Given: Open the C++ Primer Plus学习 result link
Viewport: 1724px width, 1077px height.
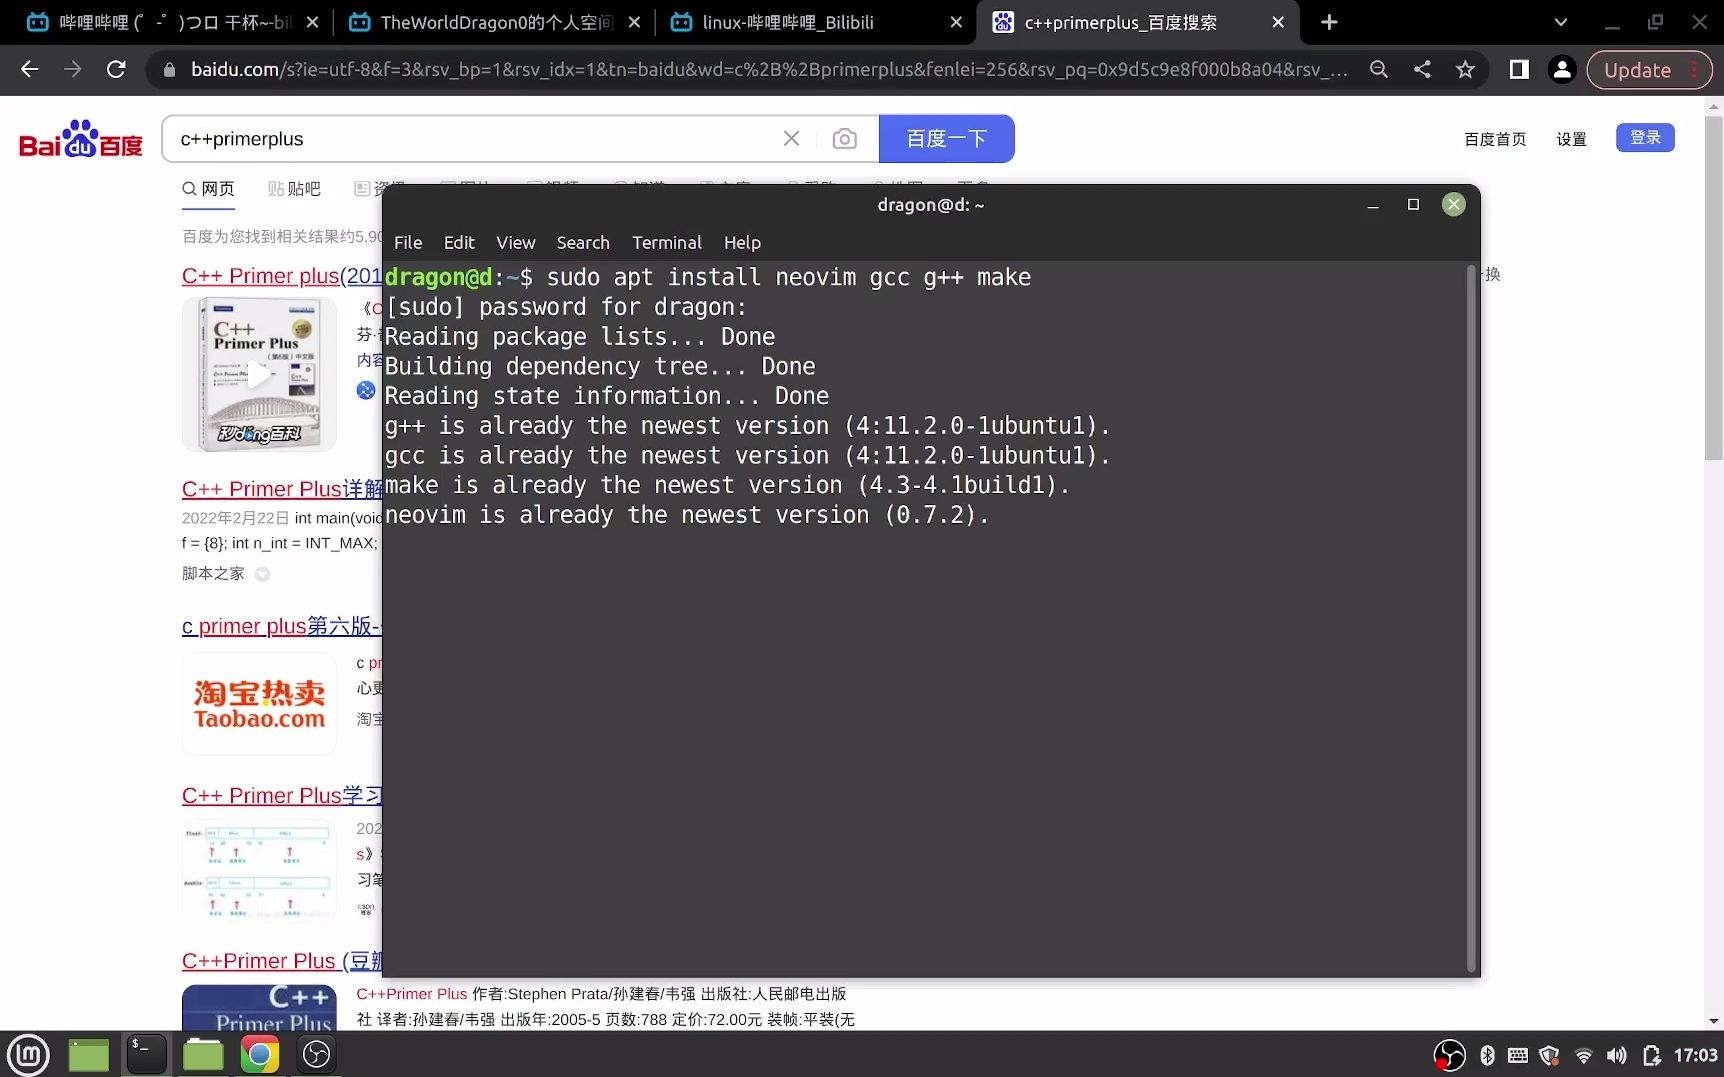Looking at the screenshot, I should [282, 796].
